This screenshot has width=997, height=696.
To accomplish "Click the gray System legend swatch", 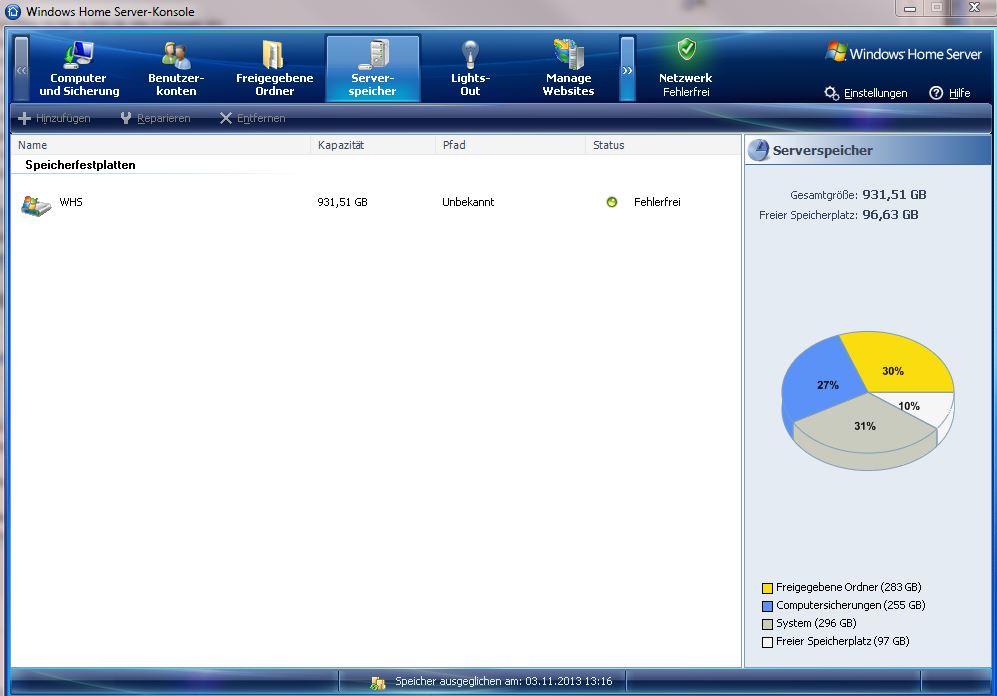I will point(767,624).
